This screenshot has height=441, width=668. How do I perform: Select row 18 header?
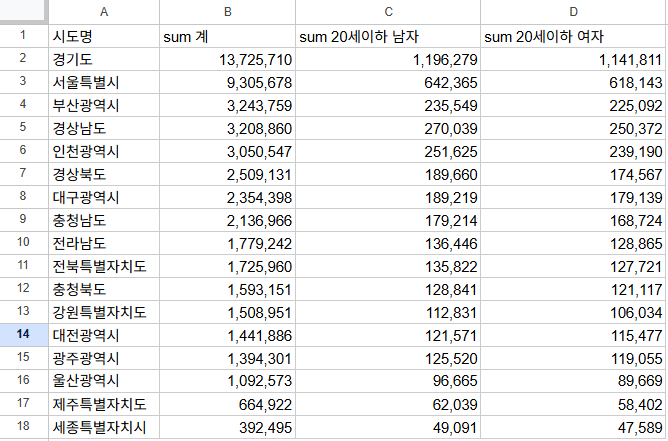24,427
